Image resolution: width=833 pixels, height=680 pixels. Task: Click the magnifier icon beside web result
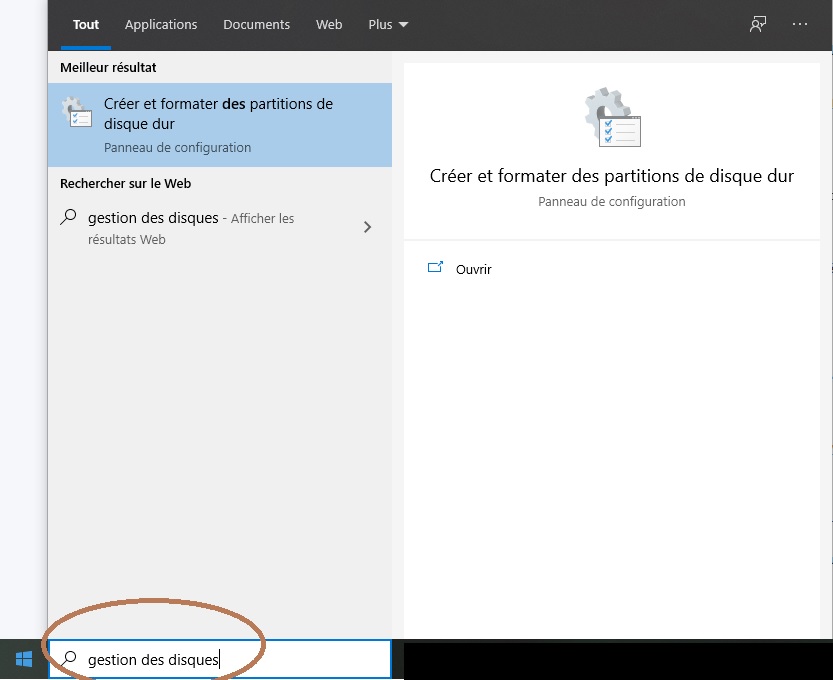click(x=69, y=217)
